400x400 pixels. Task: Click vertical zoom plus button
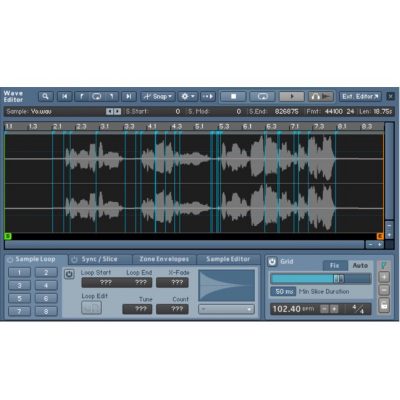(389, 235)
